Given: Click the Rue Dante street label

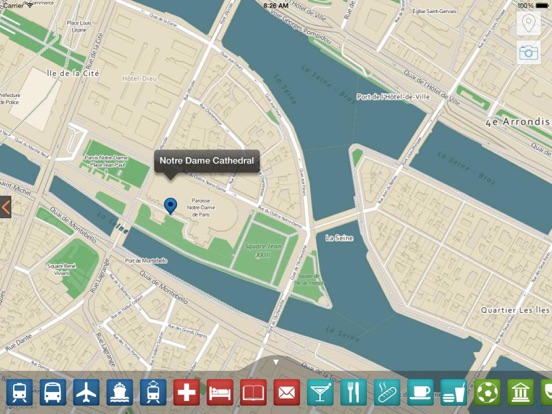Looking at the screenshot, I should pyautogui.click(x=19, y=343).
